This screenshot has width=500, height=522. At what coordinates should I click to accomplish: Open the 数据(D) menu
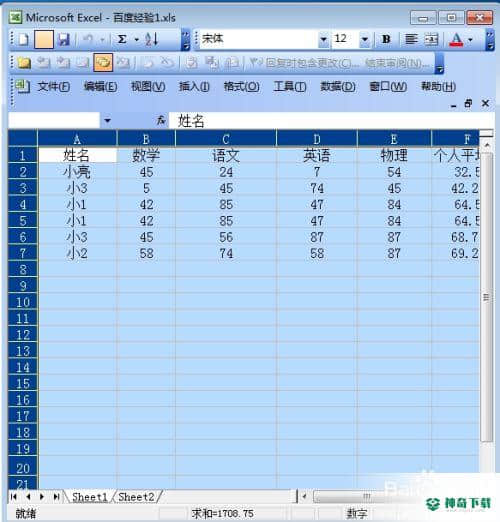point(338,87)
